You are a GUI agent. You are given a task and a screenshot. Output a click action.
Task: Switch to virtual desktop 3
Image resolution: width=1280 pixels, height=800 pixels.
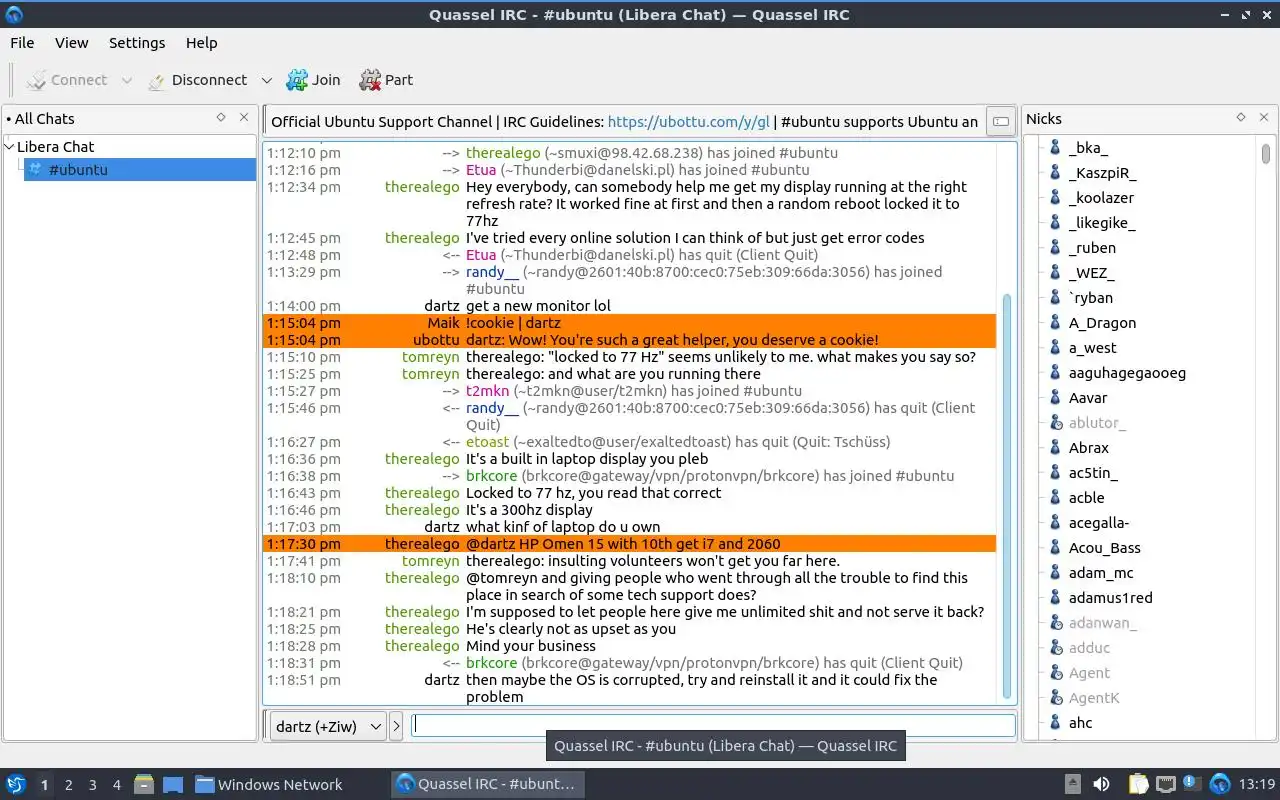[92, 785]
